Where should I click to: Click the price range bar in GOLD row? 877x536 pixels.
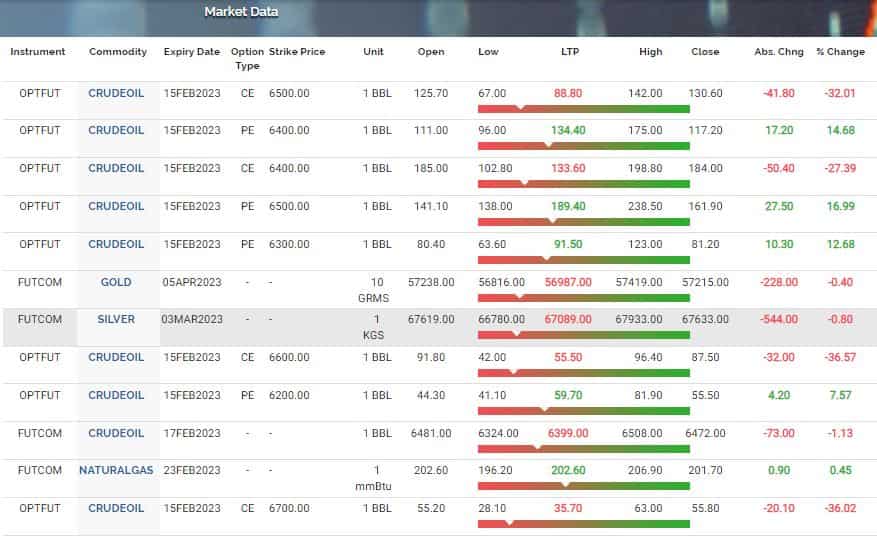pyautogui.click(x=583, y=298)
